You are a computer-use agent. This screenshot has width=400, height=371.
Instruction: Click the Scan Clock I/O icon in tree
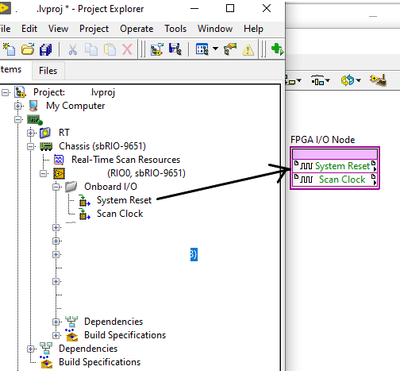point(84,214)
